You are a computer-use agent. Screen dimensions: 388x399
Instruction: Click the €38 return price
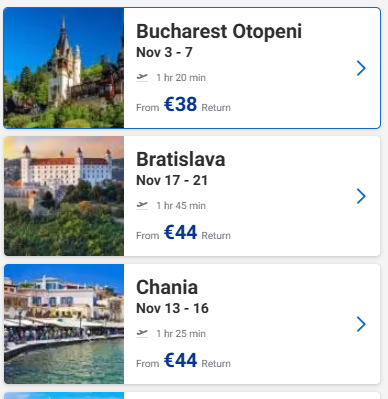[180, 104]
